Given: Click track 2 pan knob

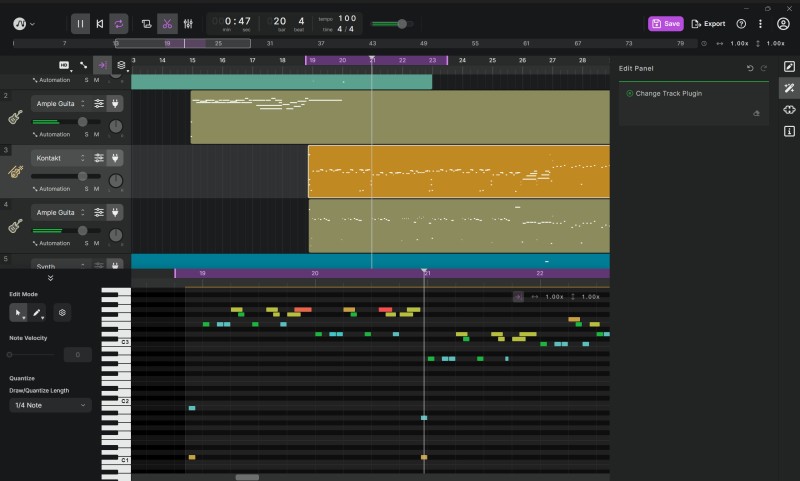Looking at the screenshot, I should click(x=116, y=126).
